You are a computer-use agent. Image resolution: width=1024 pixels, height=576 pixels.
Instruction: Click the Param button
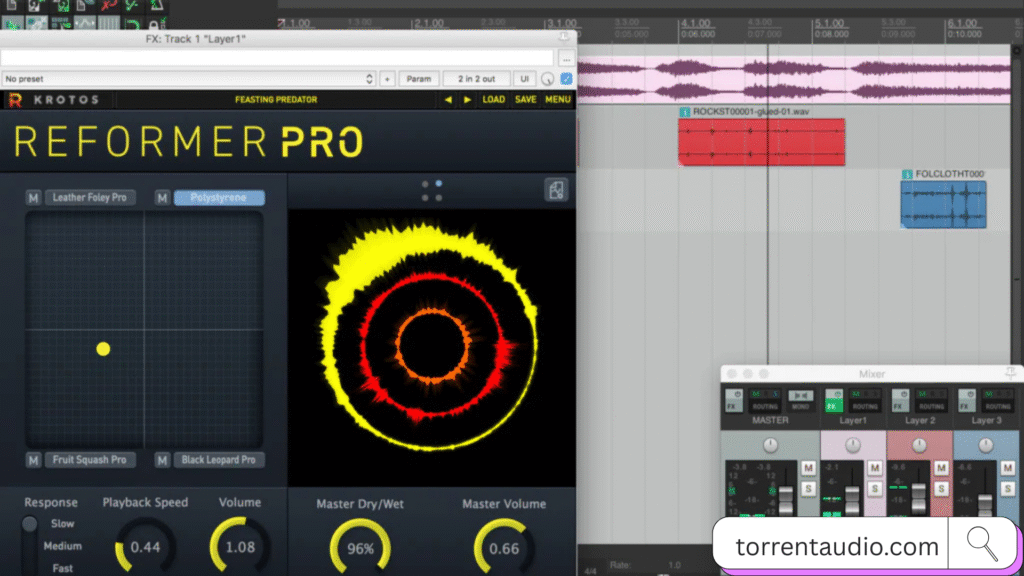[x=418, y=78]
